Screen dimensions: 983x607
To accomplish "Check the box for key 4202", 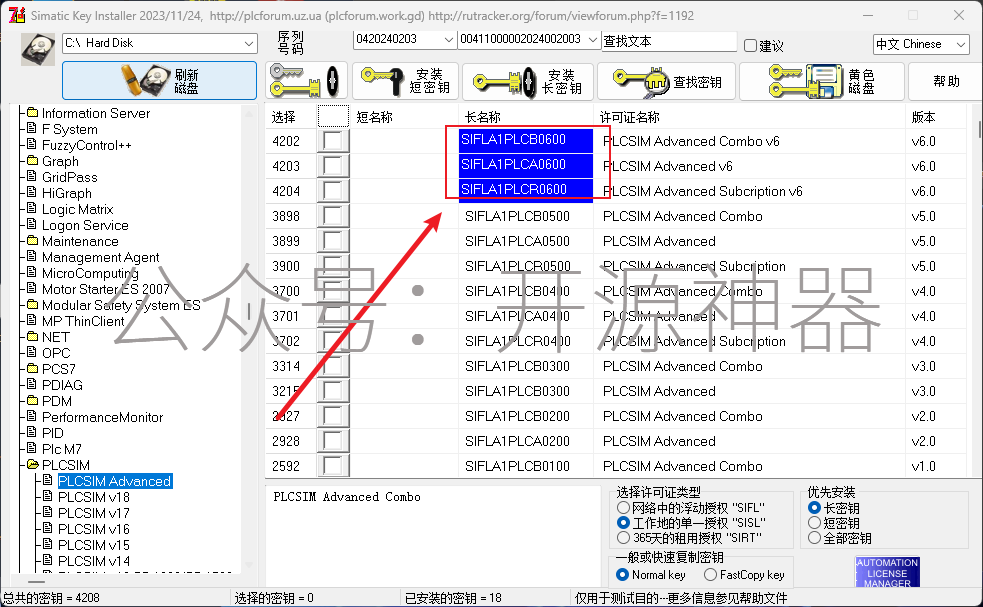I will [333, 141].
